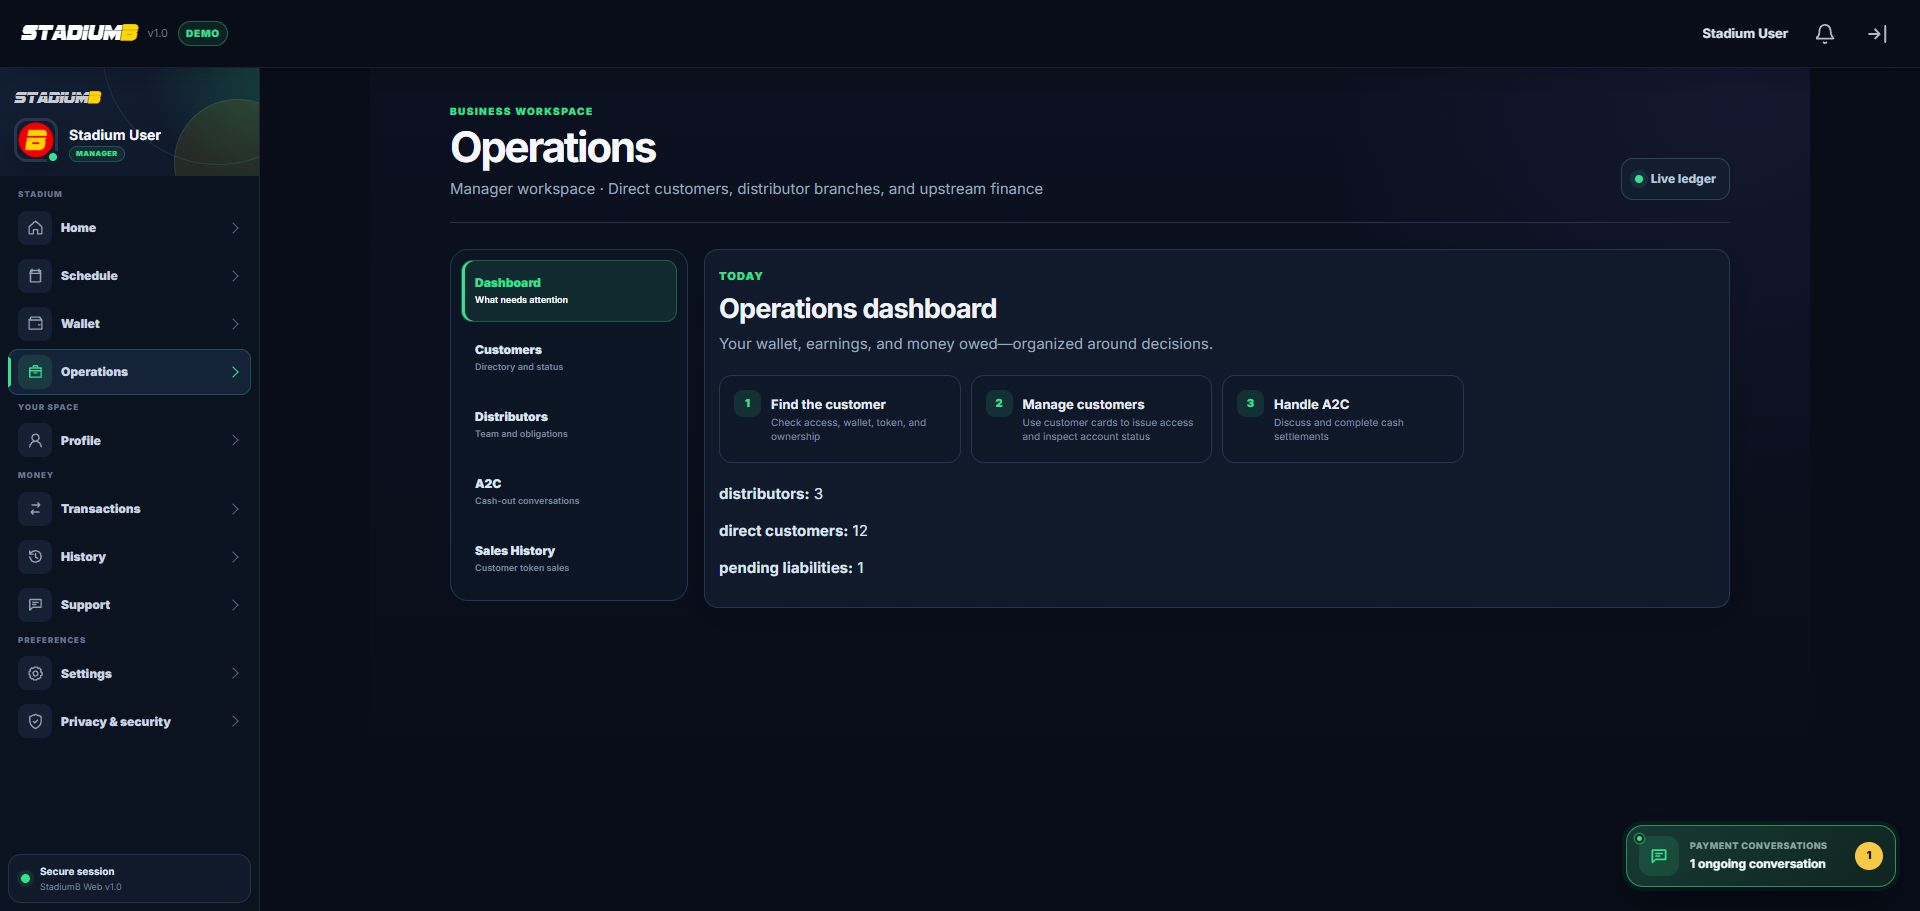Viewport: 1920px width, 911px height.
Task: Open the 1 ongoing conversation widget
Action: (1761, 856)
